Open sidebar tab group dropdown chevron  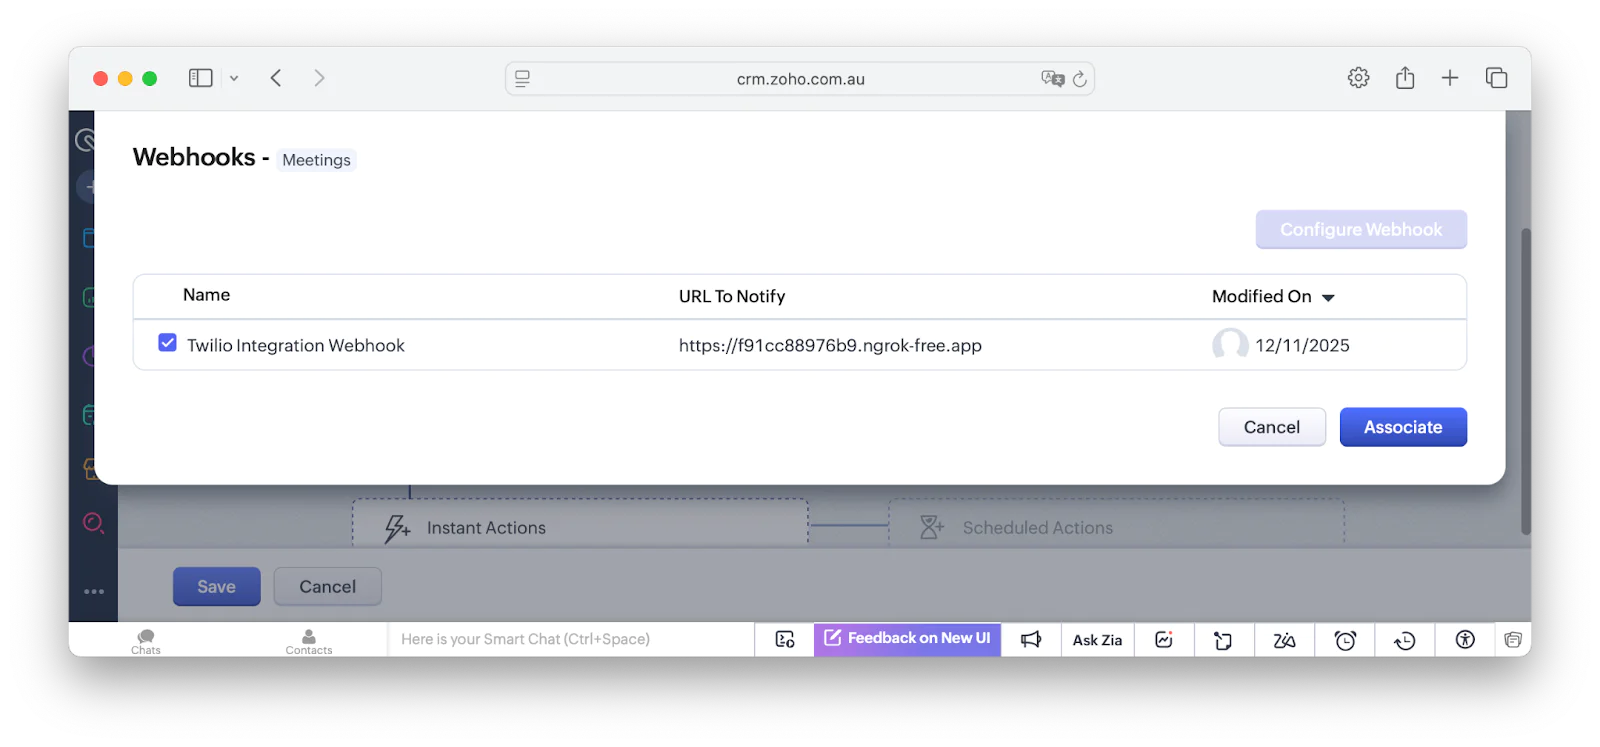tap(234, 78)
